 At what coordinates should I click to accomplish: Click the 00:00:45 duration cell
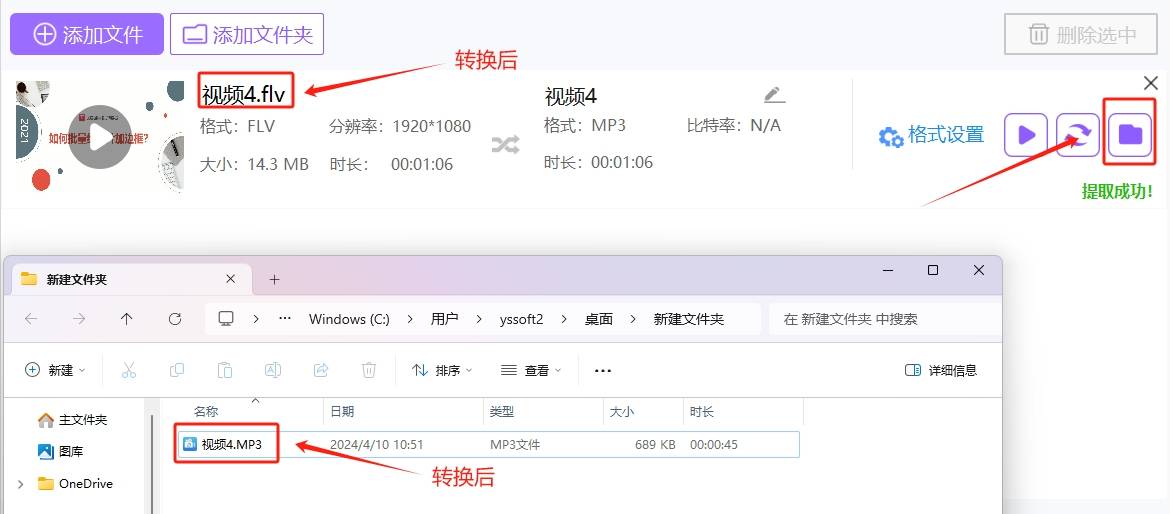coord(714,445)
